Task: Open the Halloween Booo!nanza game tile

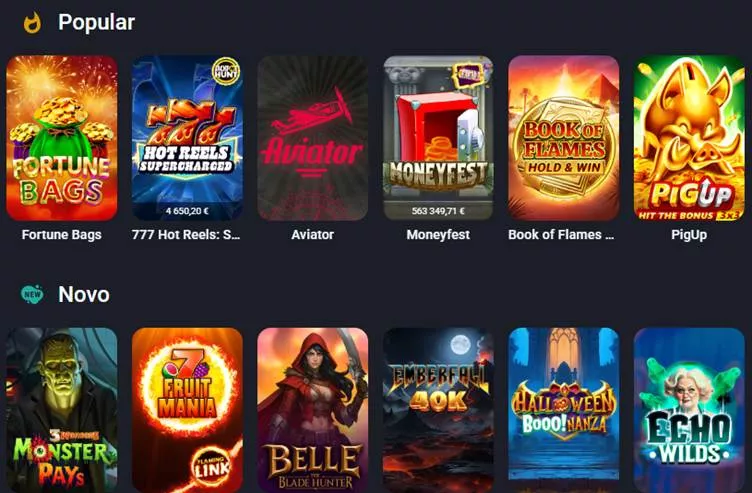Action: [564, 411]
